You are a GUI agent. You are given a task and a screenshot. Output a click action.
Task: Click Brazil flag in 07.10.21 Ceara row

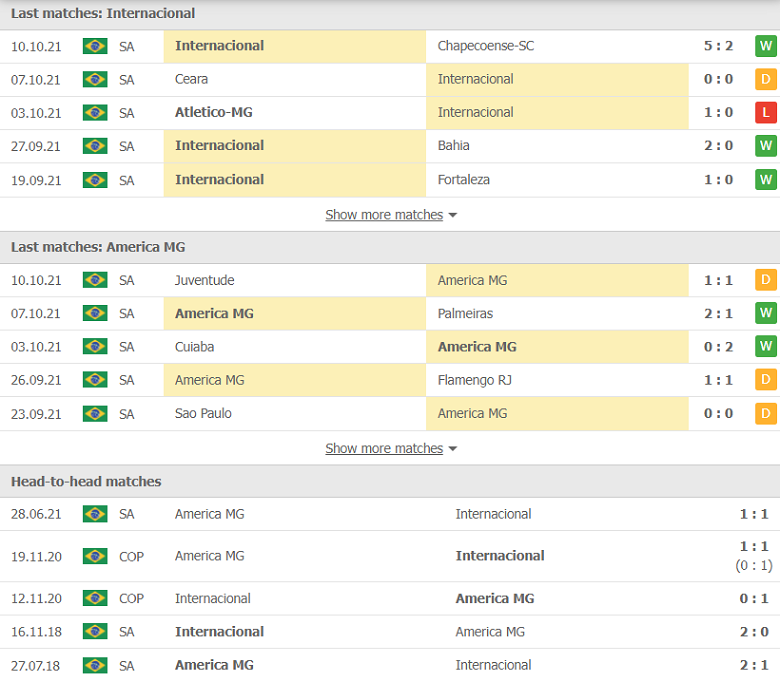(x=95, y=80)
